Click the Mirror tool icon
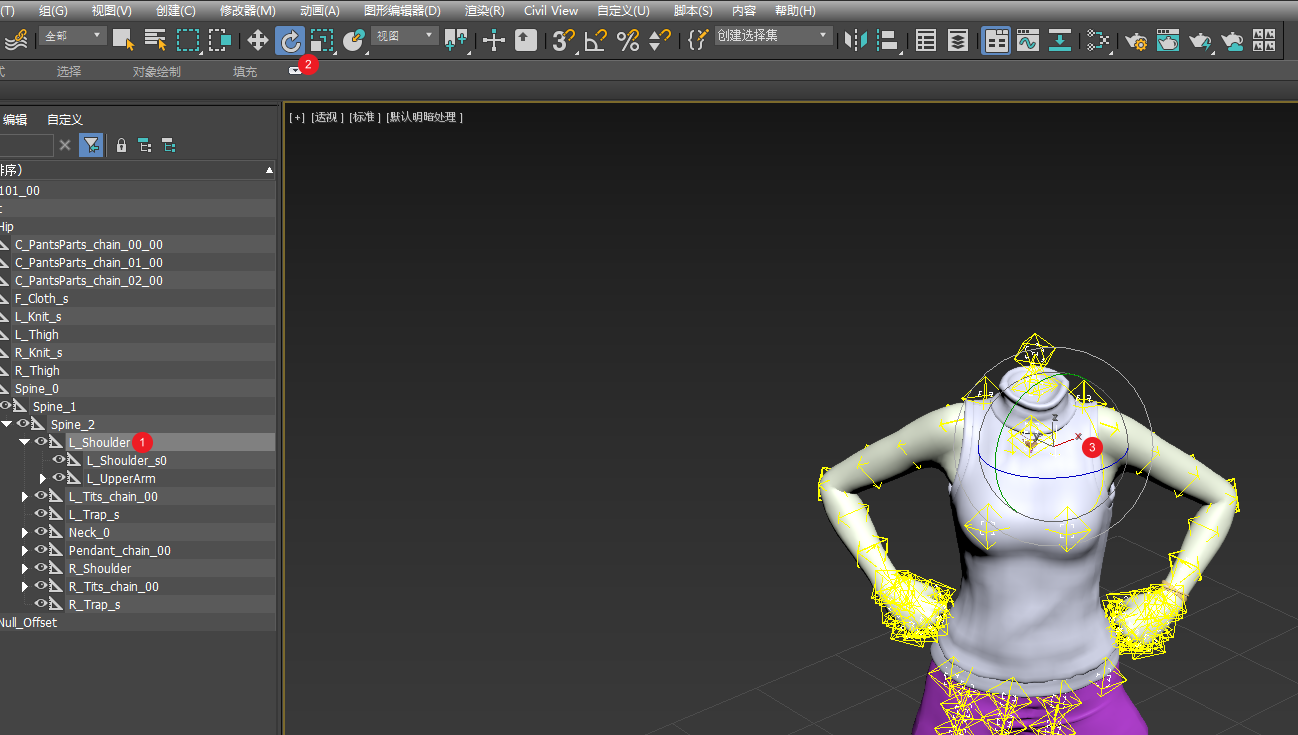This screenshot has height=735, width=1298. coord(856,40)
